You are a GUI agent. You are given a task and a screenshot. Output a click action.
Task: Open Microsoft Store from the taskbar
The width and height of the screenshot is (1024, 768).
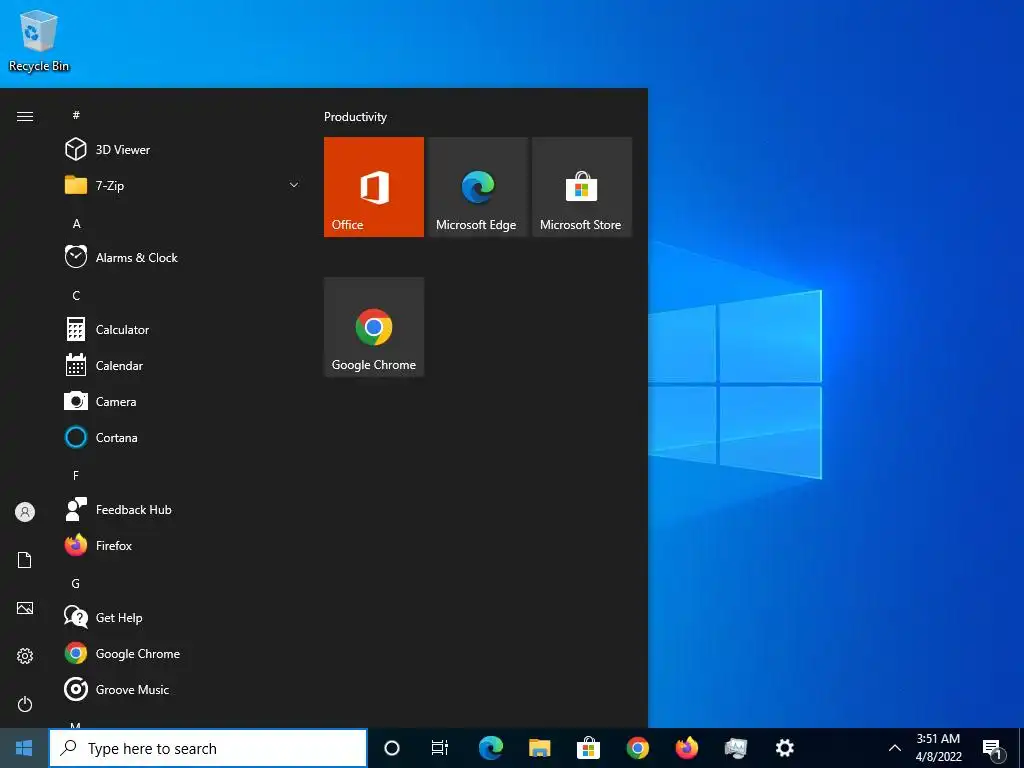point(588,748)
